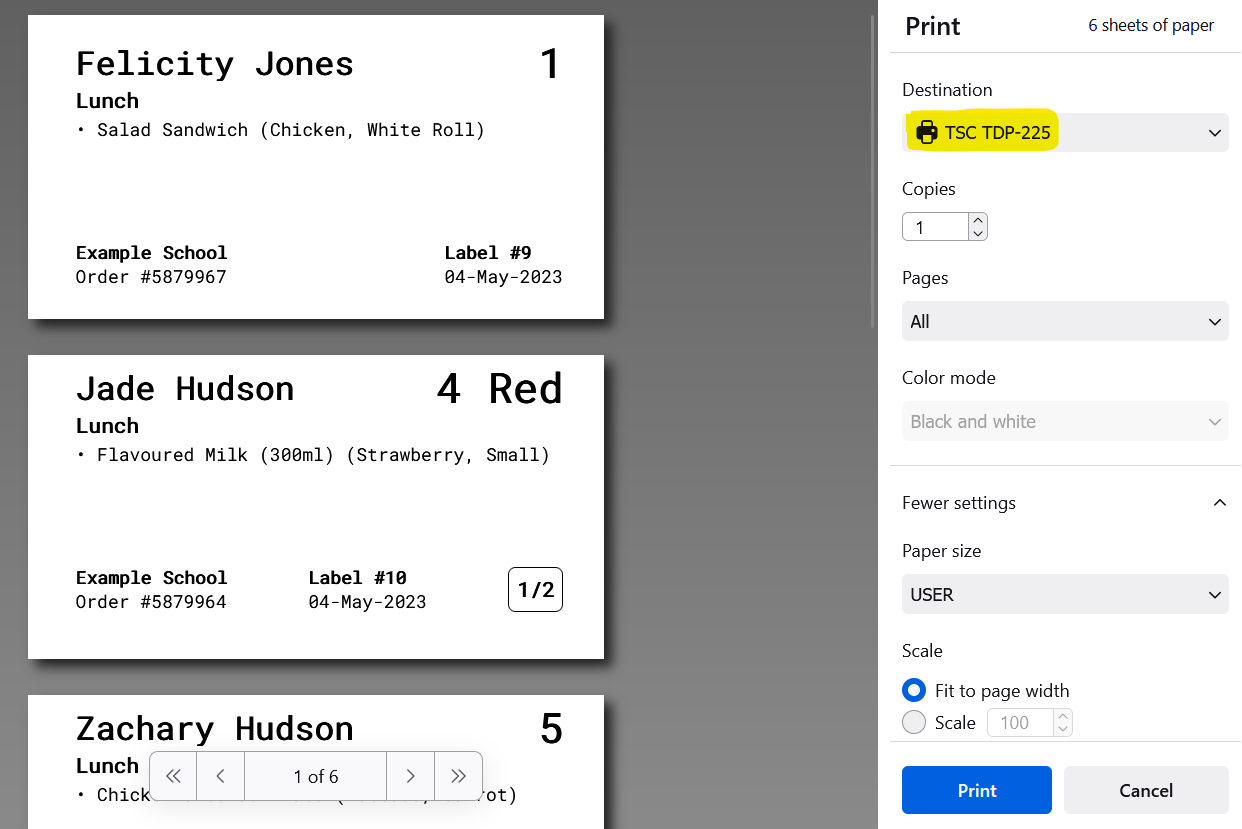Open the Paper size dropdown
Screen dimensions: 1242x829
(x=1065, y=595)
